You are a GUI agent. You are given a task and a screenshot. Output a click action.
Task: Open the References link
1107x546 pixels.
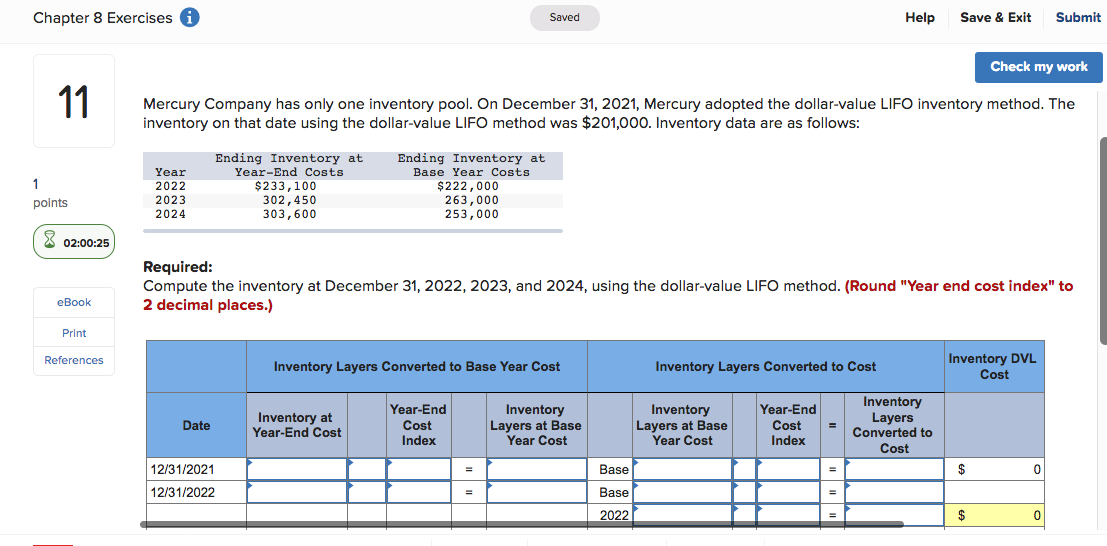pos(74,360)
